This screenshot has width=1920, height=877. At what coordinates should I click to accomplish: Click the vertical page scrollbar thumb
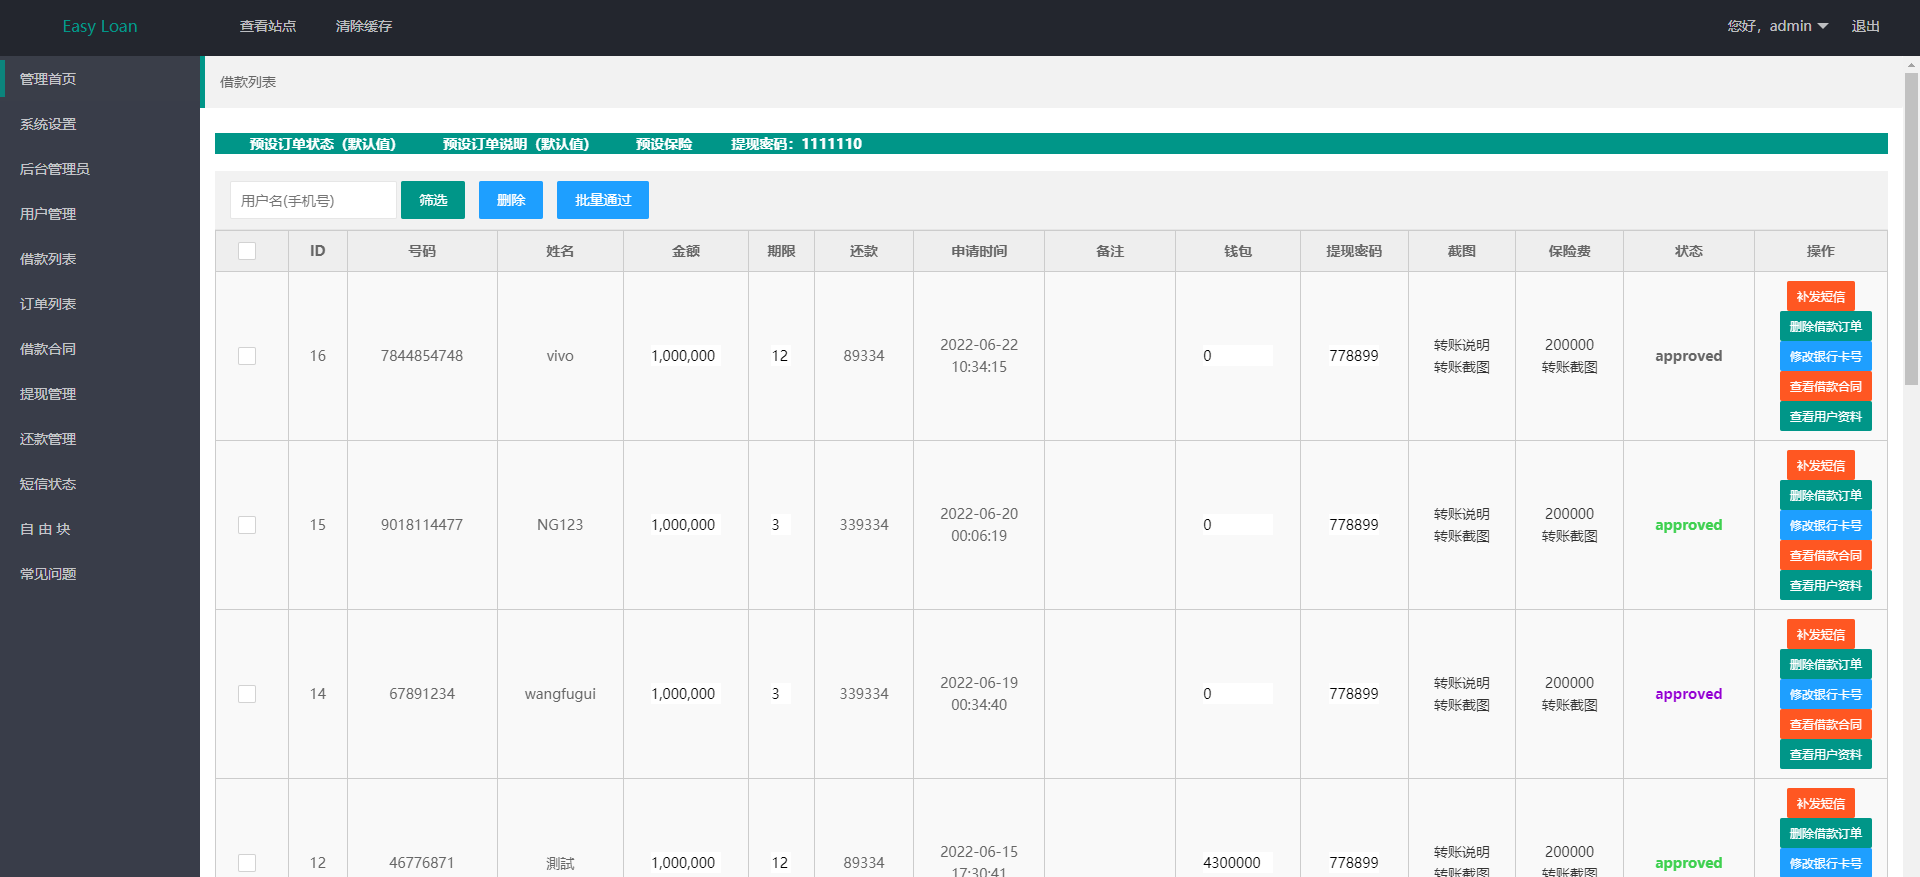(x=1911, y=230)
